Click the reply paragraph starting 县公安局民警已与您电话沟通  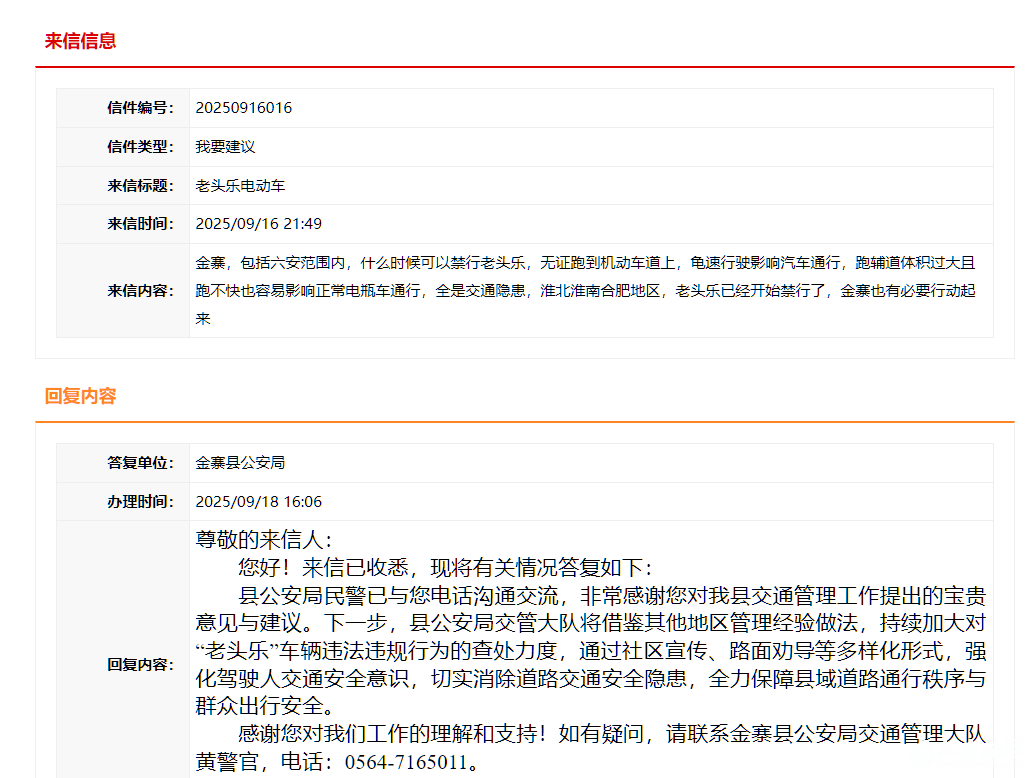[591, 651]
